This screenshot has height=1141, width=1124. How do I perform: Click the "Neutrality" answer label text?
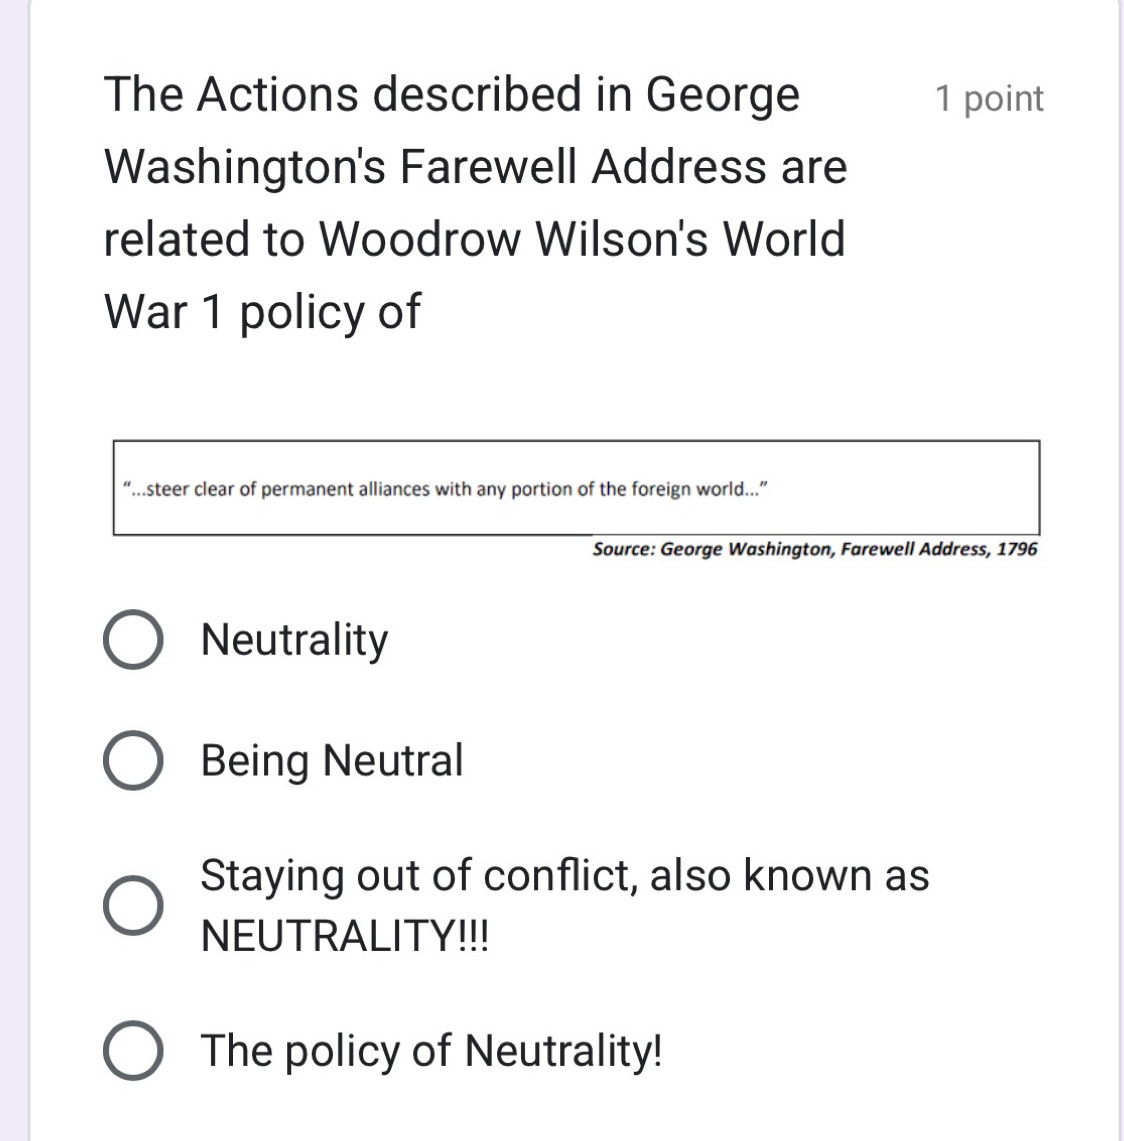(x=294, y=640)
